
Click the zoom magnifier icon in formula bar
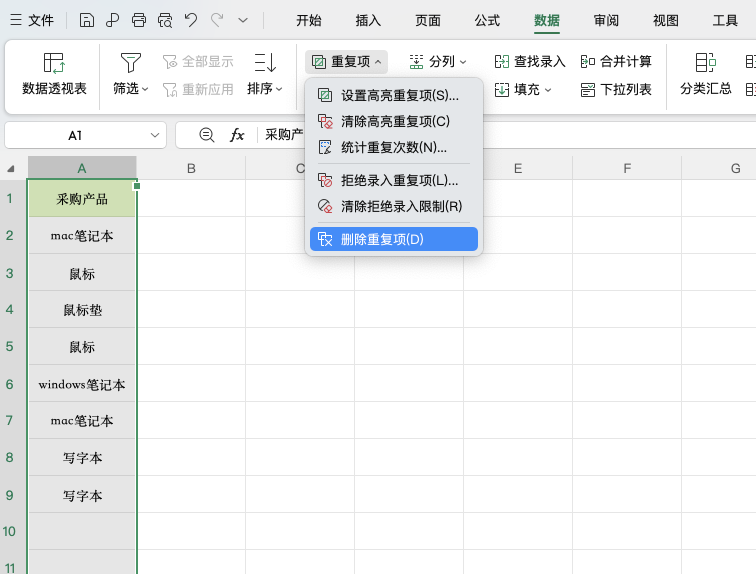pyautogui.click(x=207, y=135)
